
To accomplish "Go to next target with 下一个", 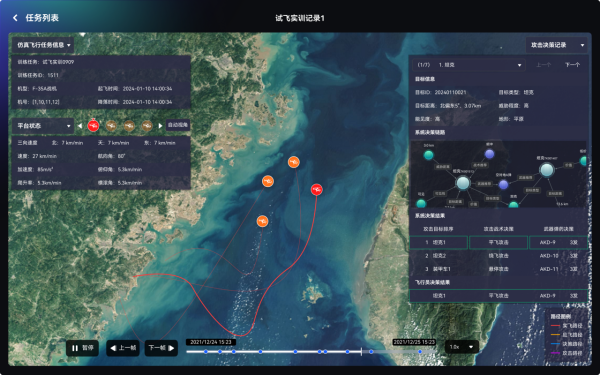I will pos(572,65).
